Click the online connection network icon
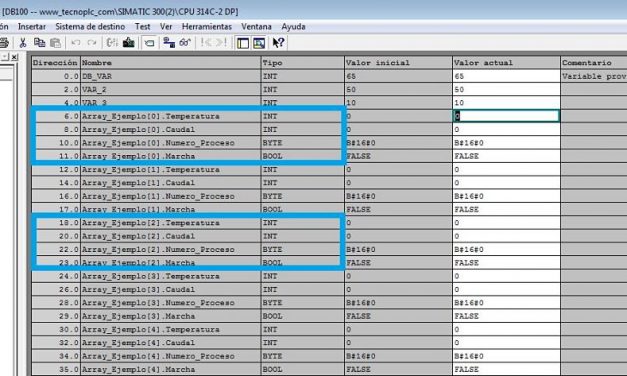Viewport: 627px width, 376px height. (169, 42)
